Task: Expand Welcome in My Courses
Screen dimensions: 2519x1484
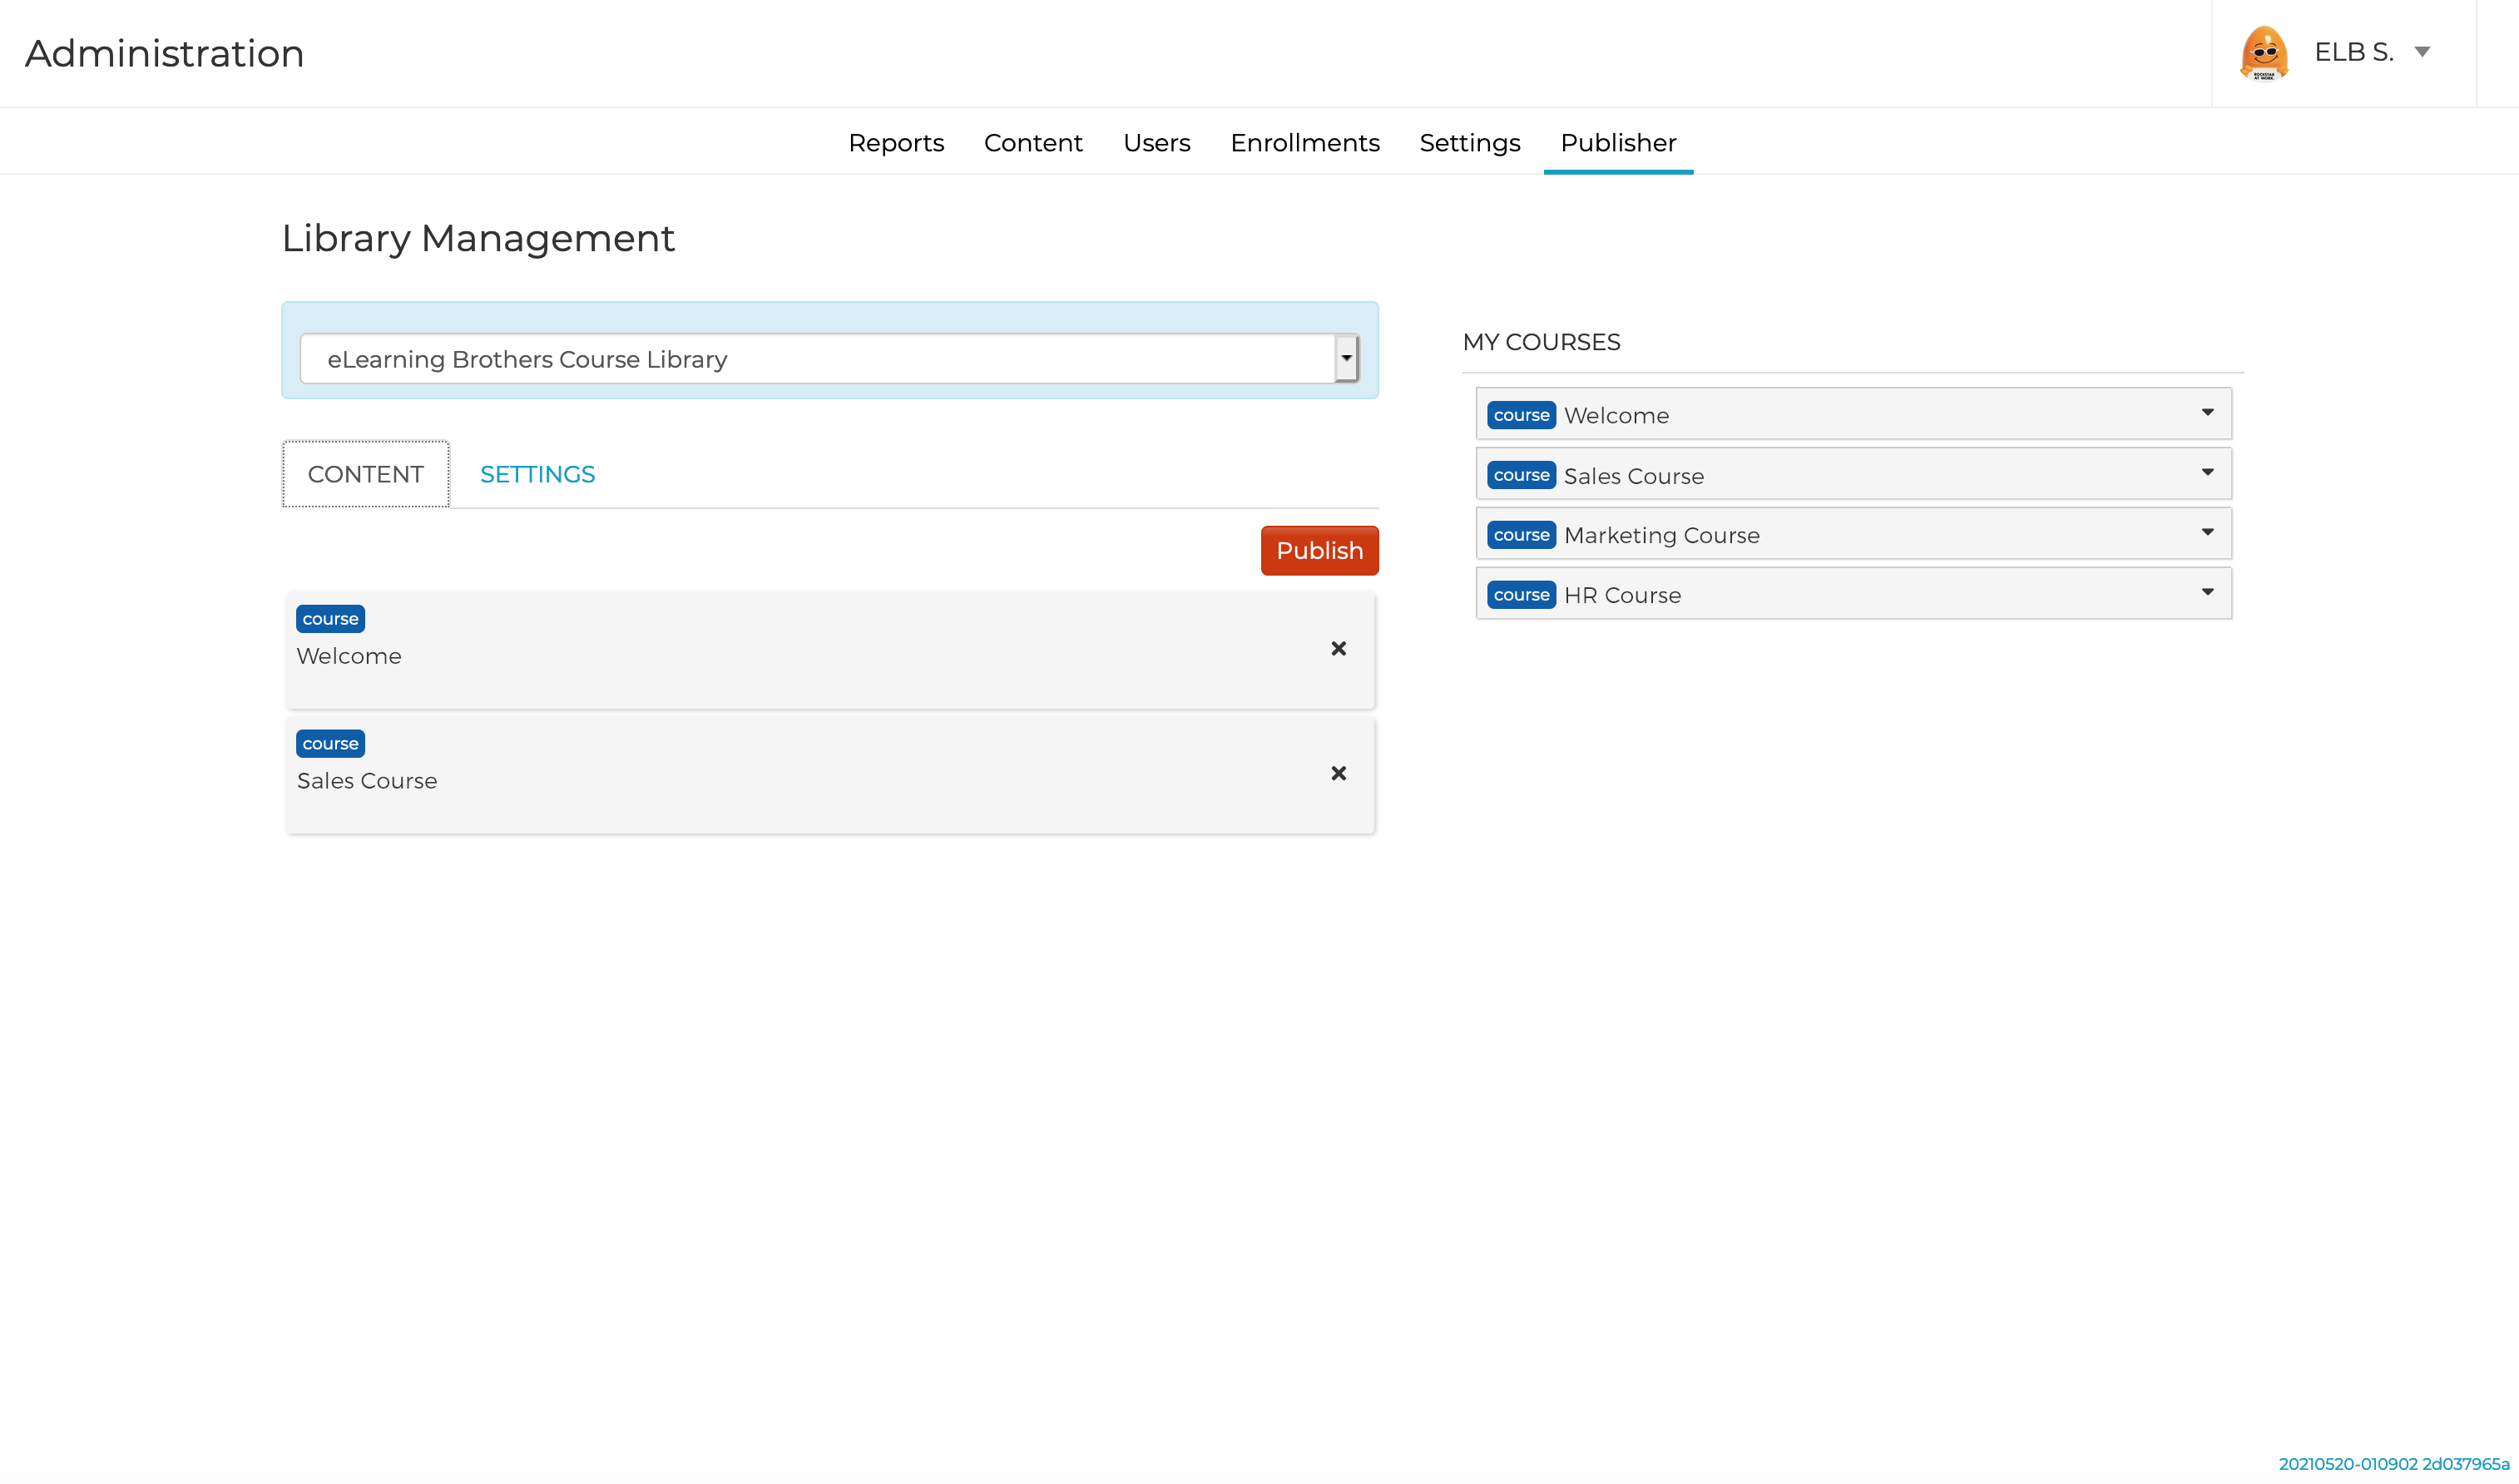Action: (2207, 413)
